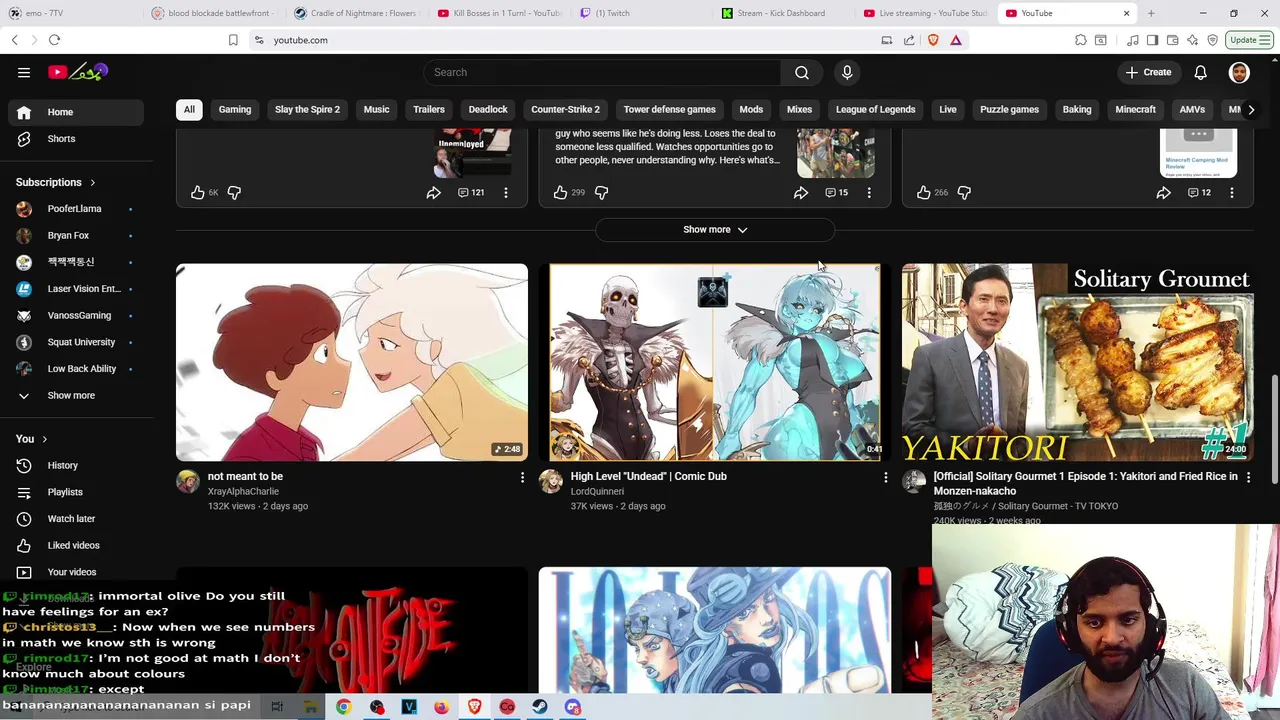This screenshot has height=720, width=1280.
Task: Select the Counter-Strike 2 chip
Action: pos(565,110)
